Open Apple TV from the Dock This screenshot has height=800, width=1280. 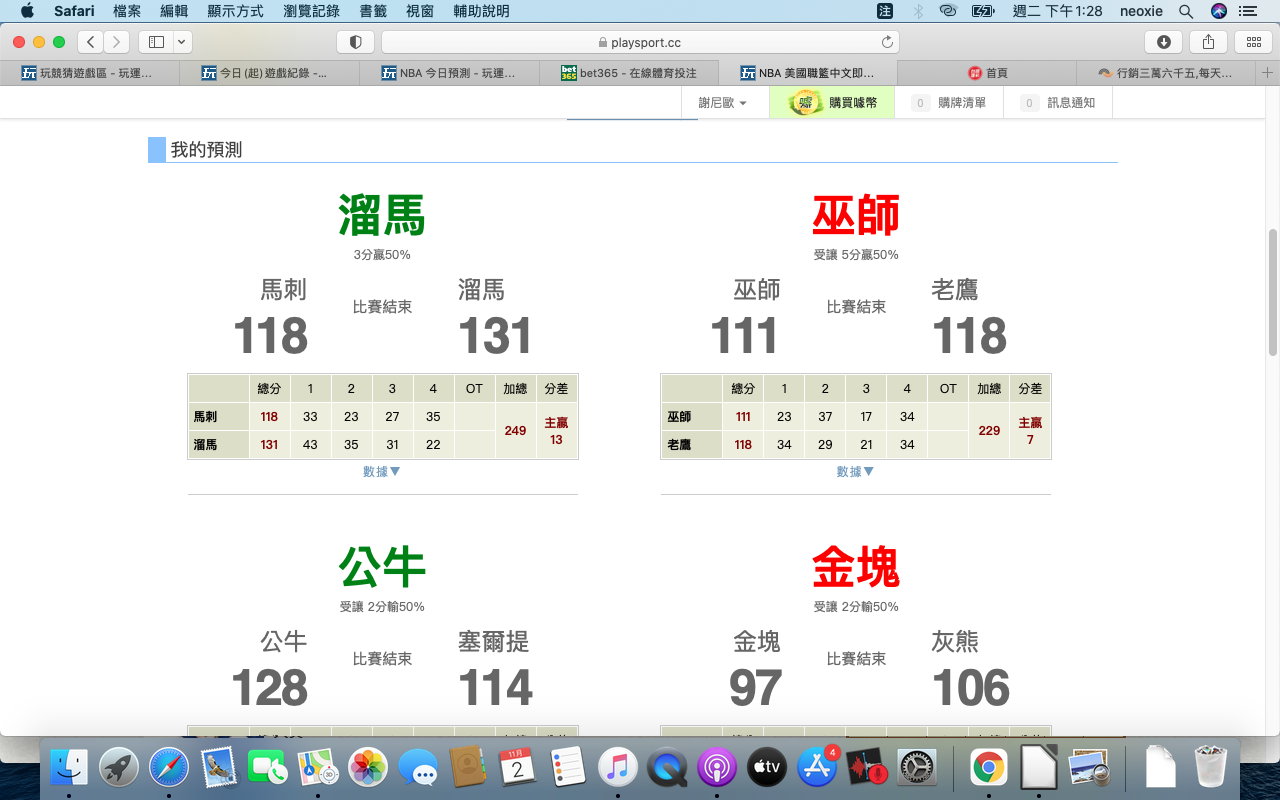(x=767, y=767)
